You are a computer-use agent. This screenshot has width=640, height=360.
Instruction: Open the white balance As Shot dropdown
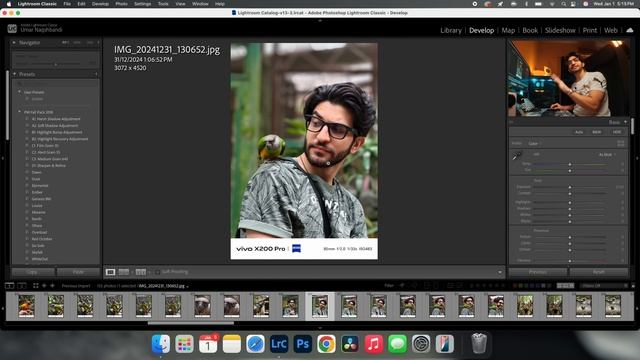pyautogui.click(x=607, y=155)
